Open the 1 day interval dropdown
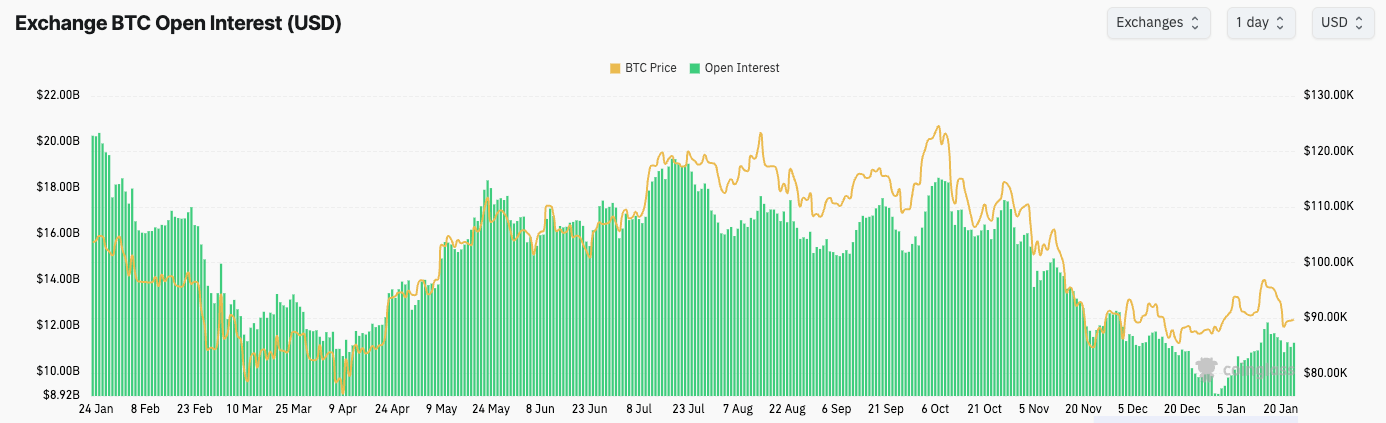This screenshot has width=1386, height=423. 1261,23
